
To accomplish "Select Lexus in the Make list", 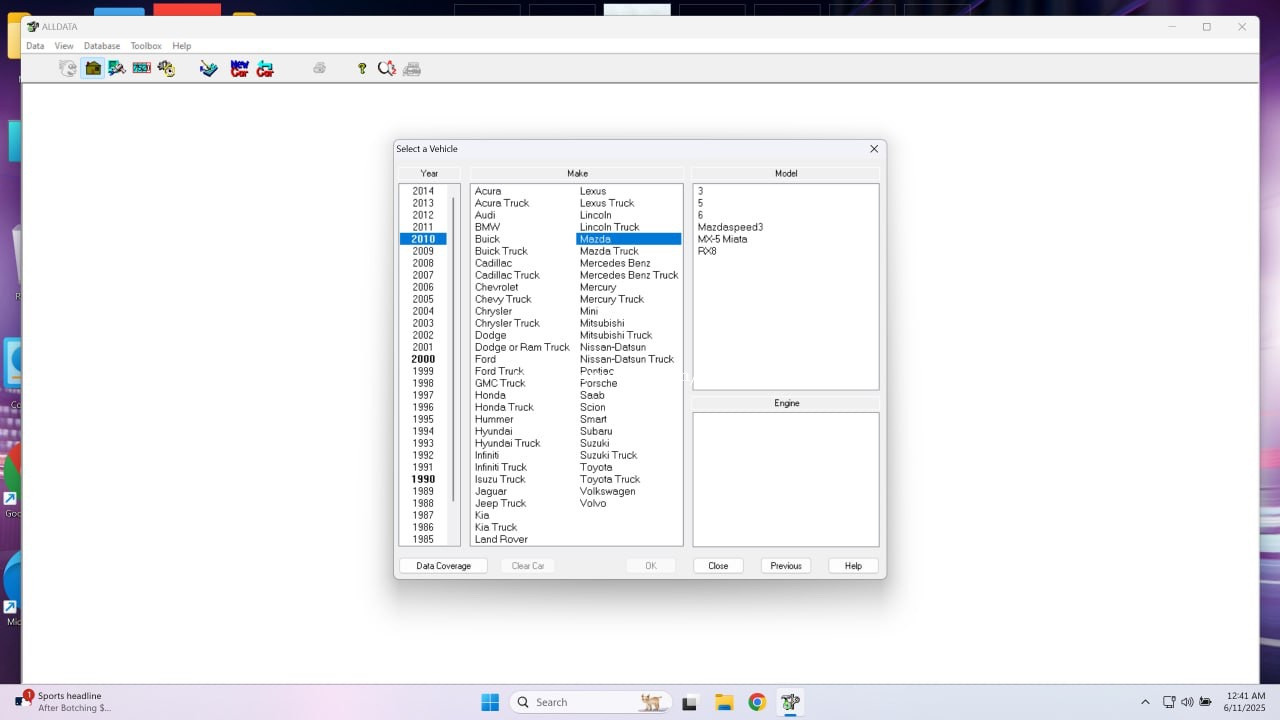I will tap(593, 191).
